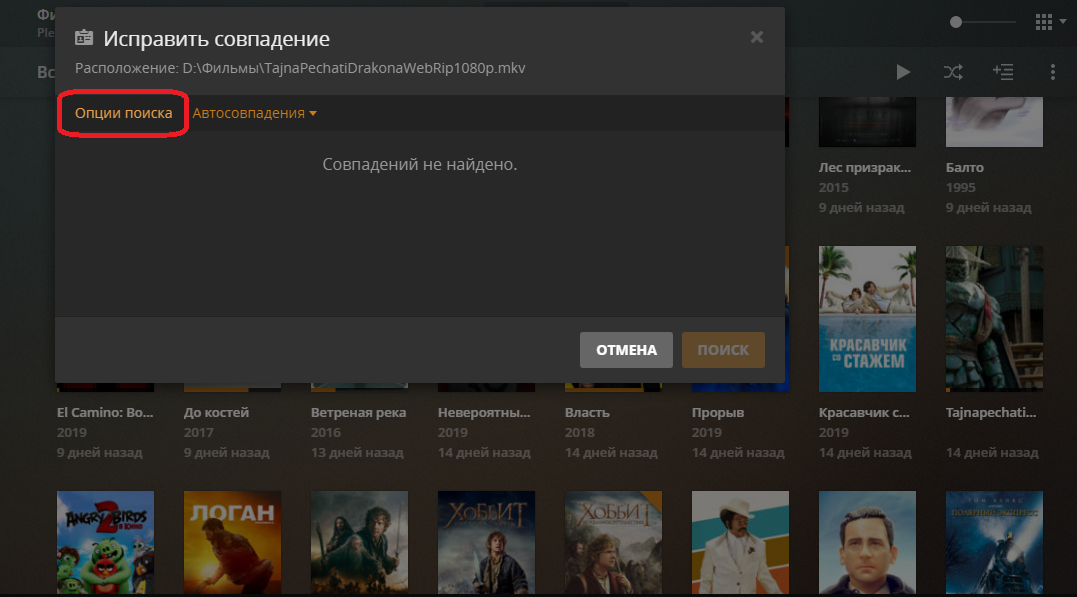Click the Ветреная река movie title
The image size is (1077, 597).
(x=358, y=412)
